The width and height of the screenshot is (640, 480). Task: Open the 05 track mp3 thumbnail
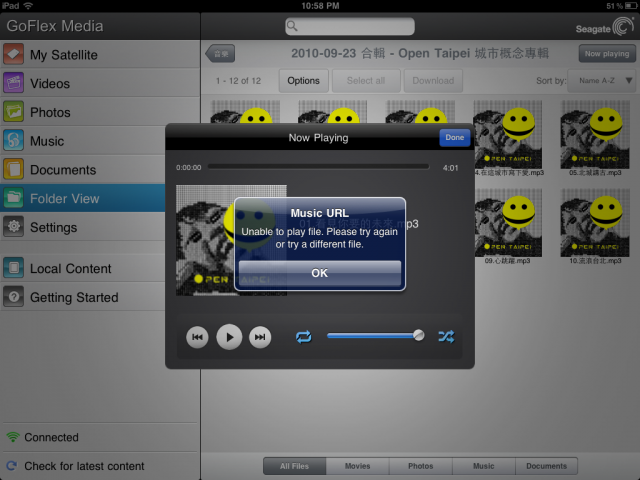[595, 135]
